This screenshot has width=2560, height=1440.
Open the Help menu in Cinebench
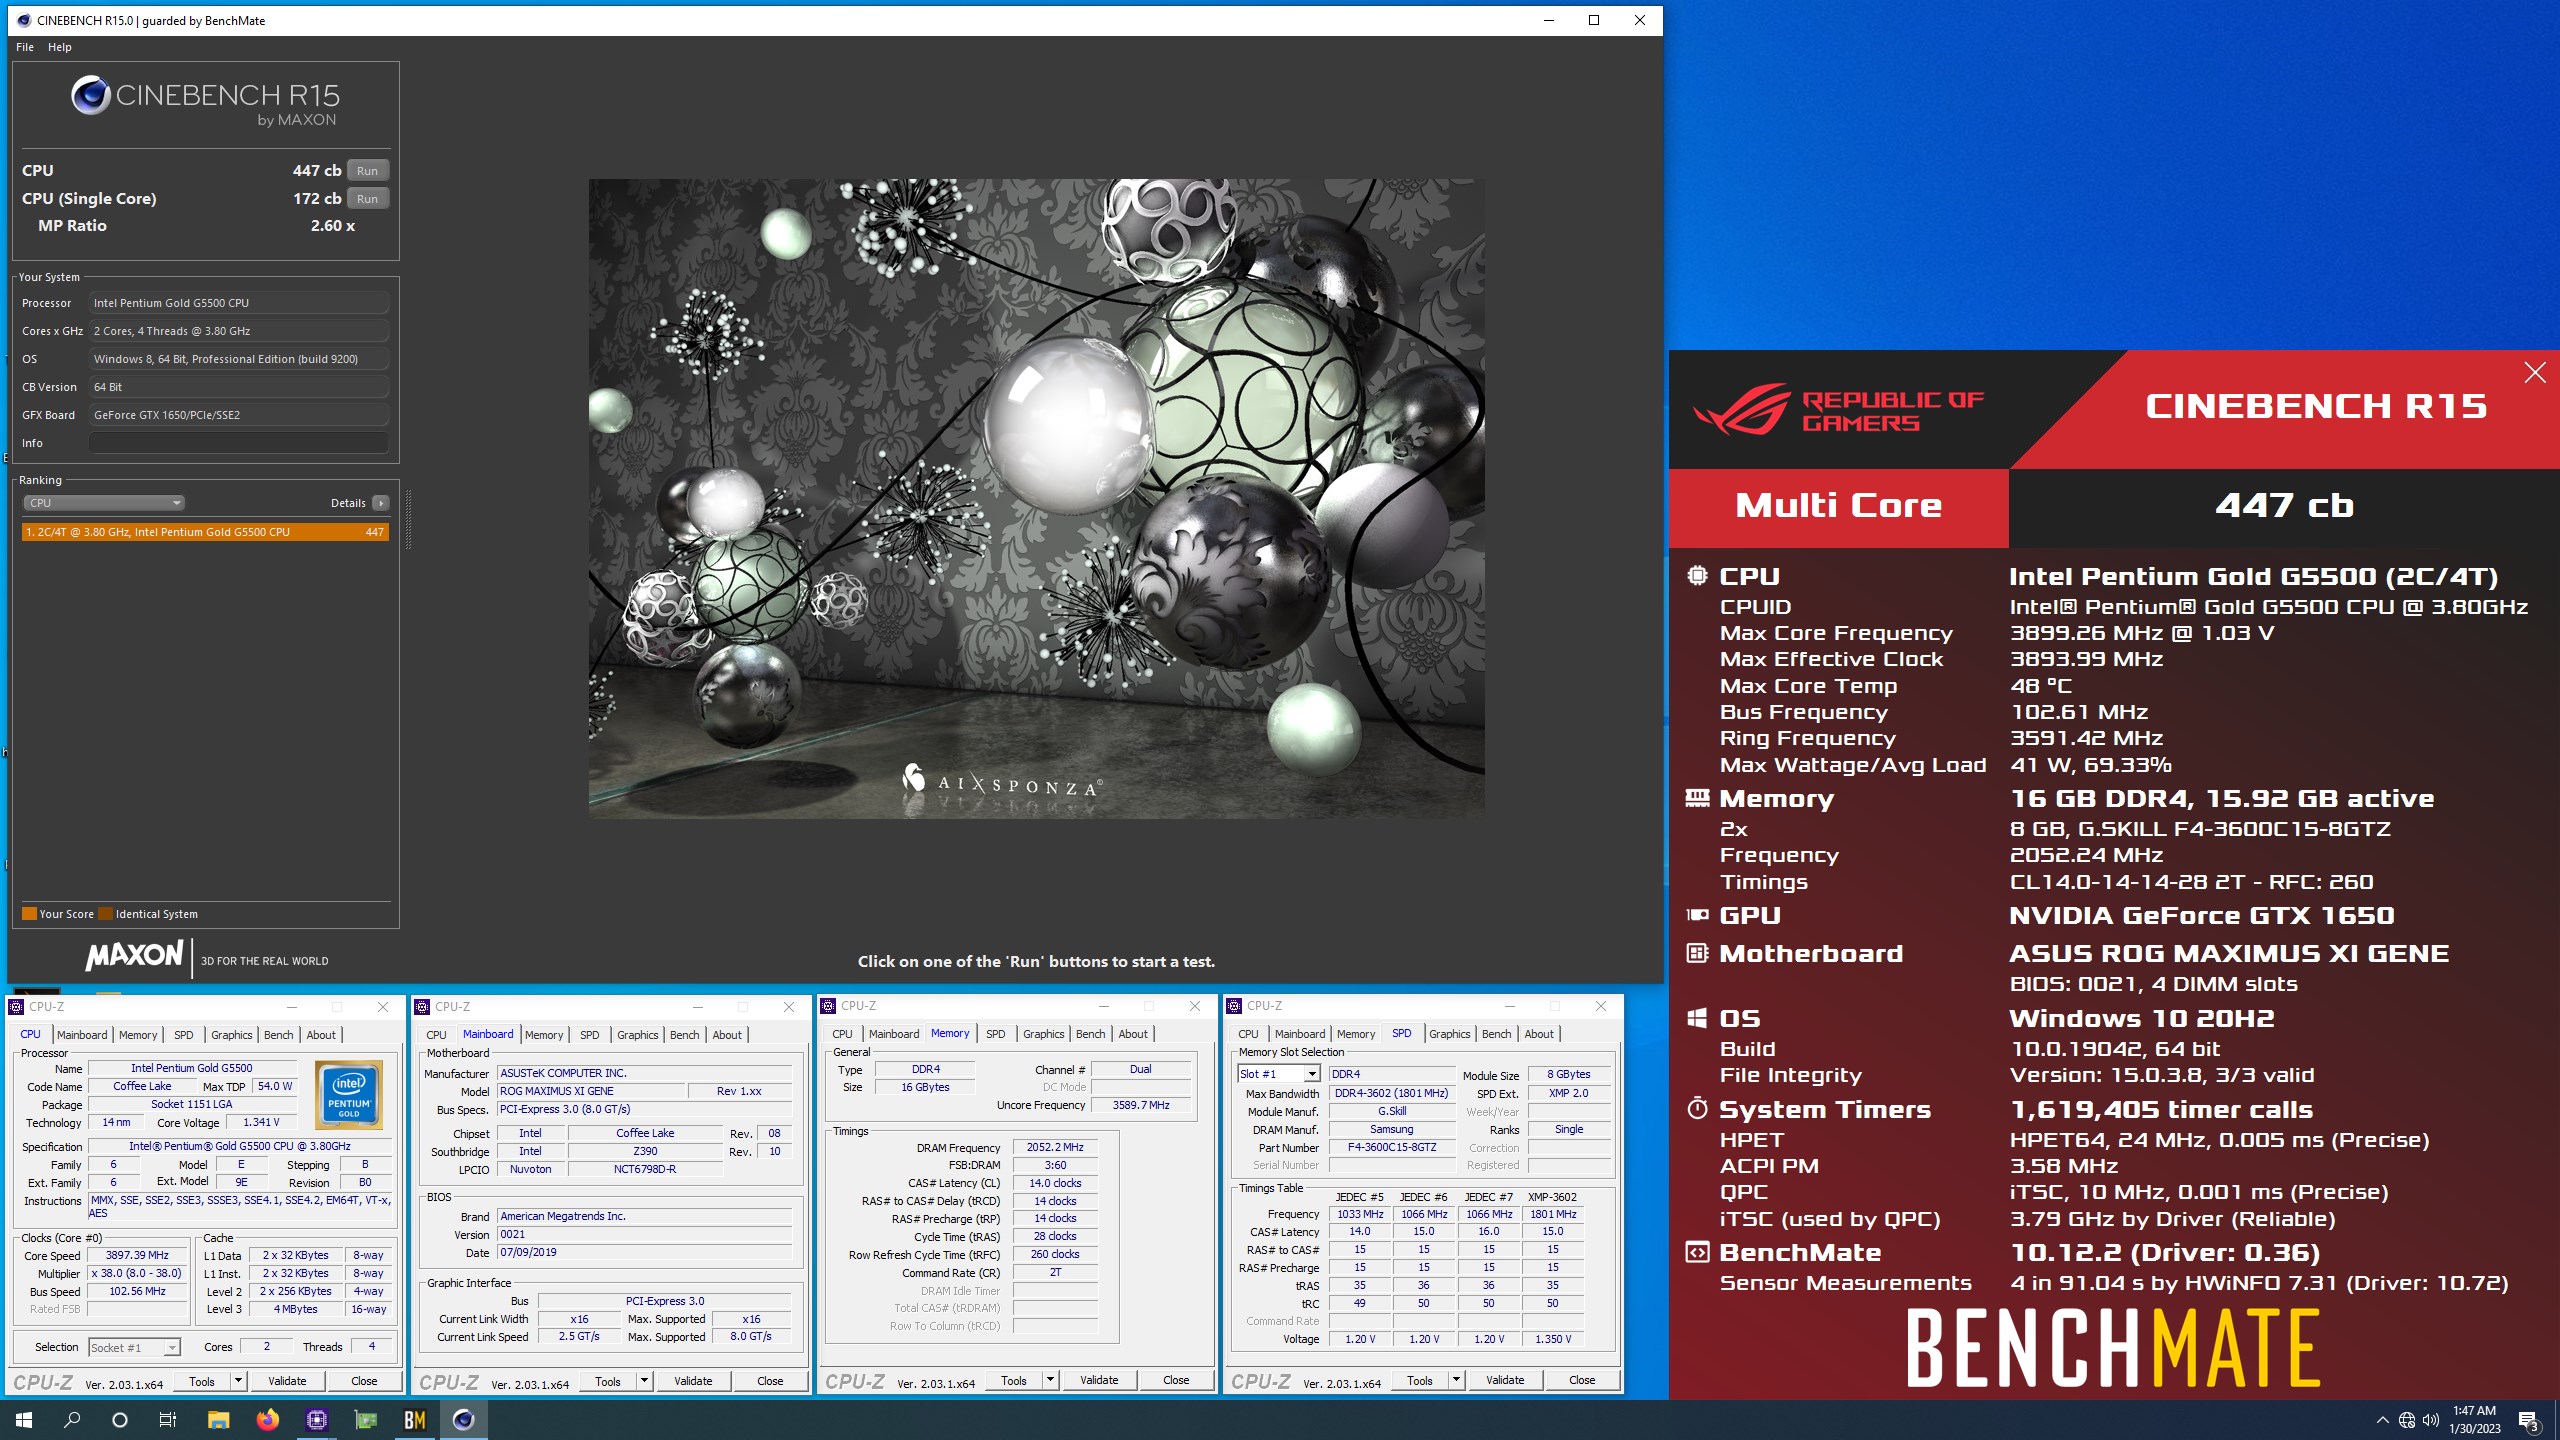60,47
